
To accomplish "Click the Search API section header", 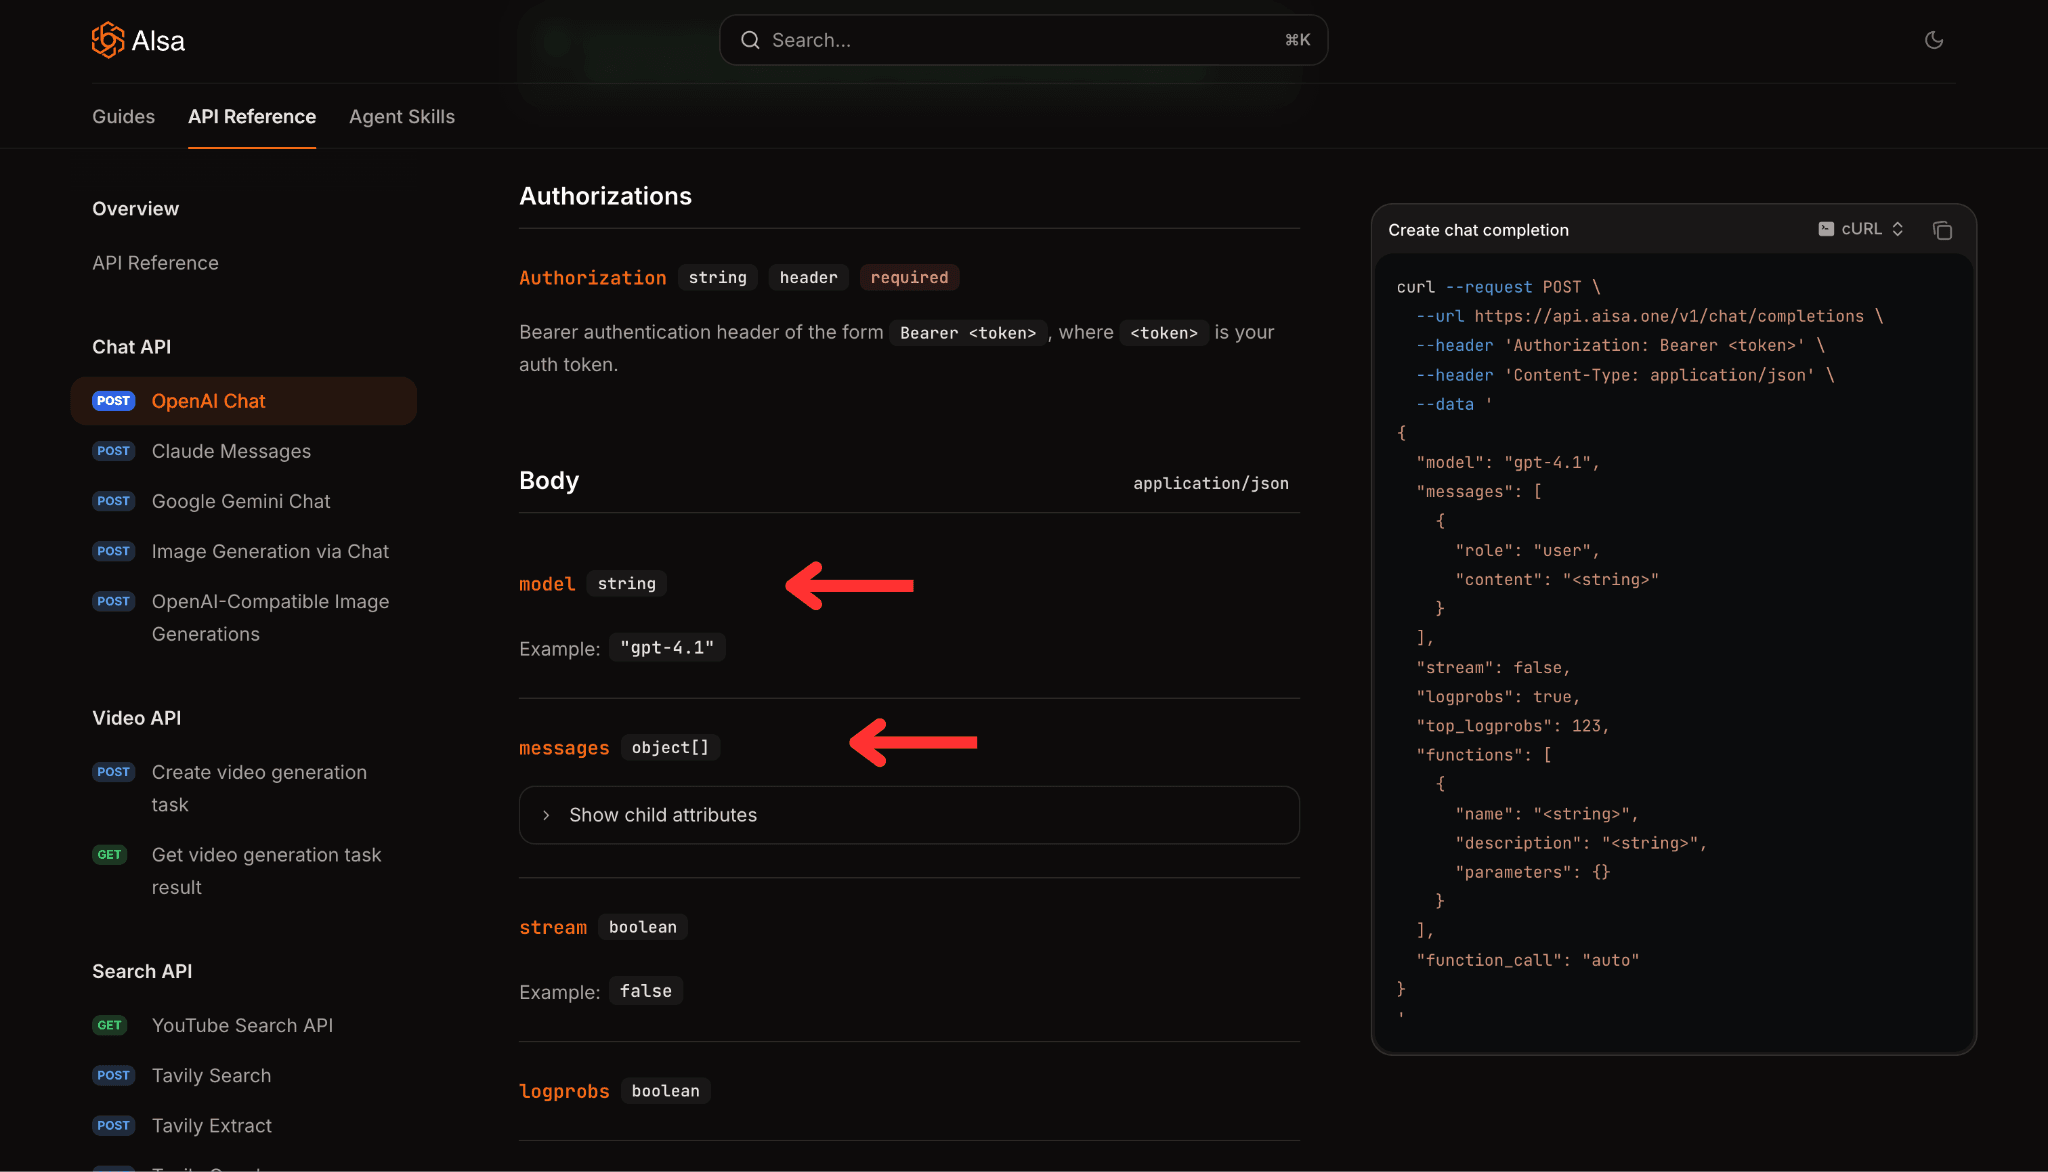I will (142, 971).
